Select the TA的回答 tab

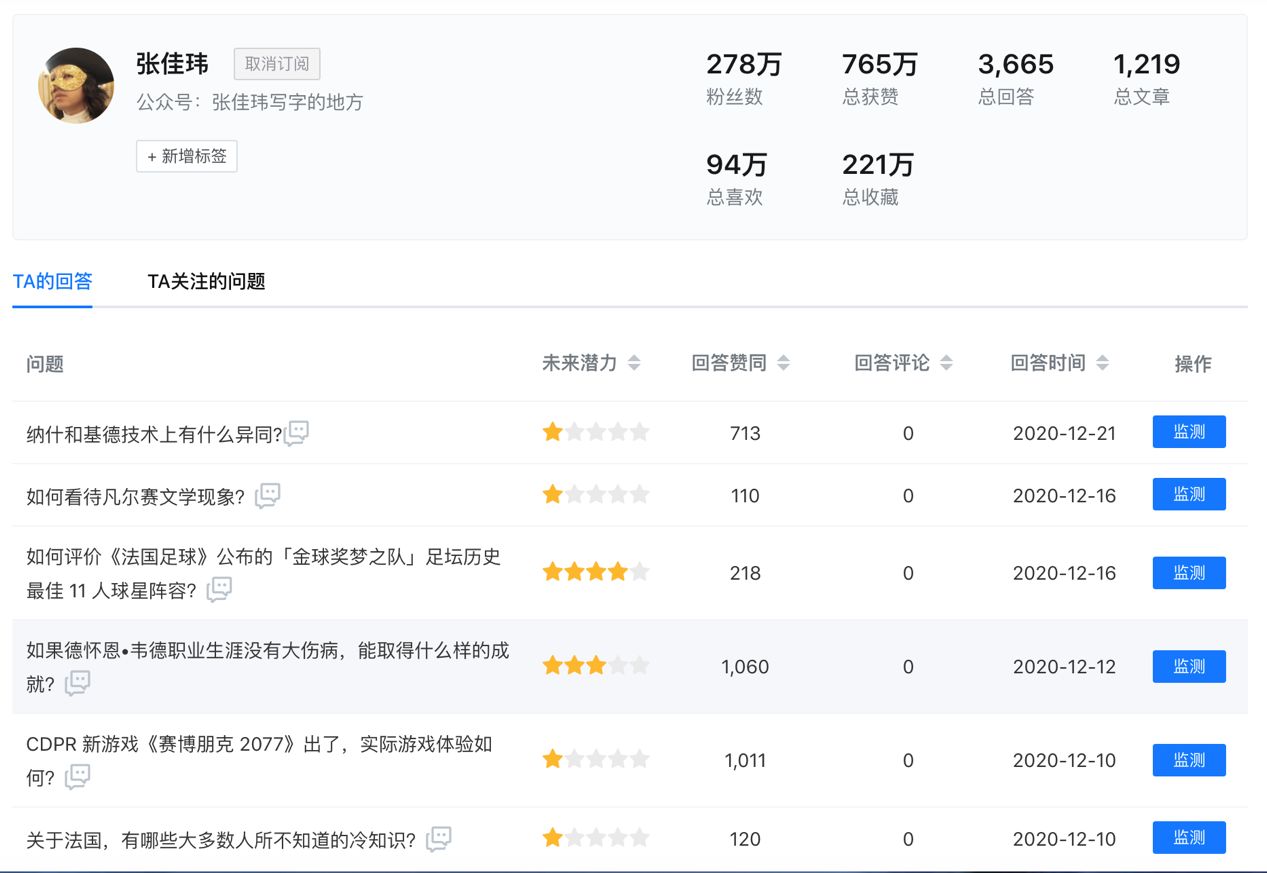click(x=52, y=282)
